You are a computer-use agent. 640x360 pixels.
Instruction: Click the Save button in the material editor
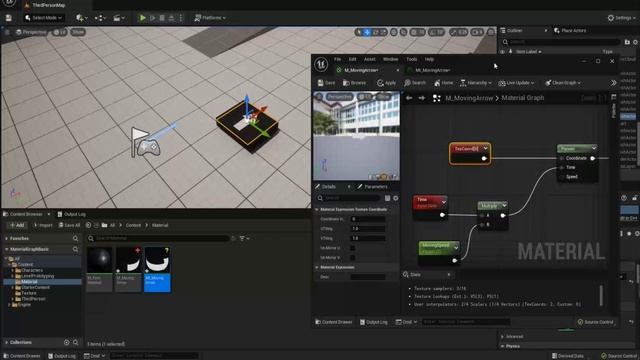pos(326,83)
